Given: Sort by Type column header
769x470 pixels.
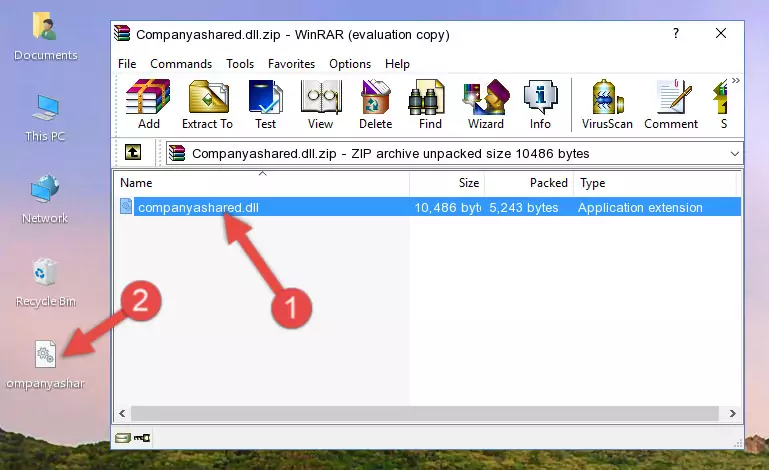Looking at the screenshot, I should click(x=655, y=183).
